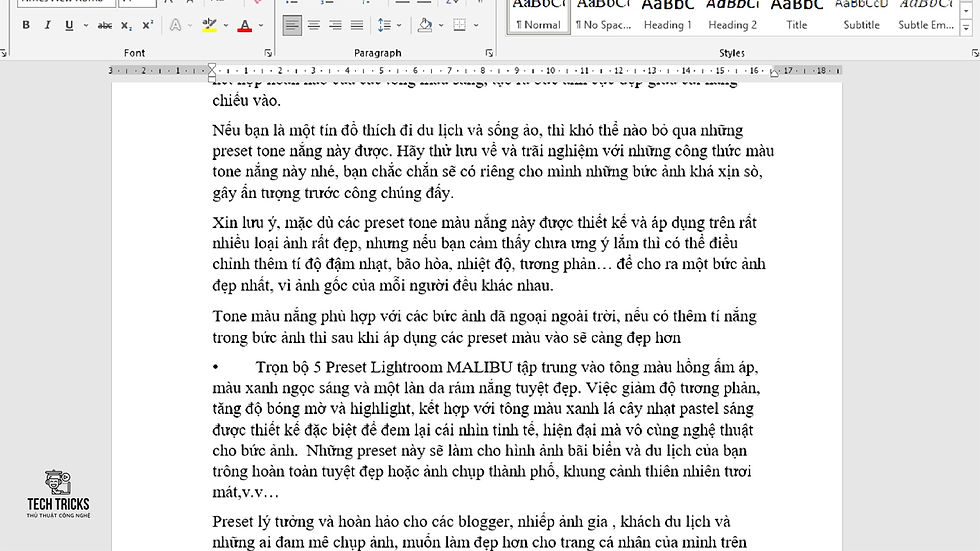Apply the No Spacing style
The width and height of the screenshot is (980, 551).
(604, 16)
